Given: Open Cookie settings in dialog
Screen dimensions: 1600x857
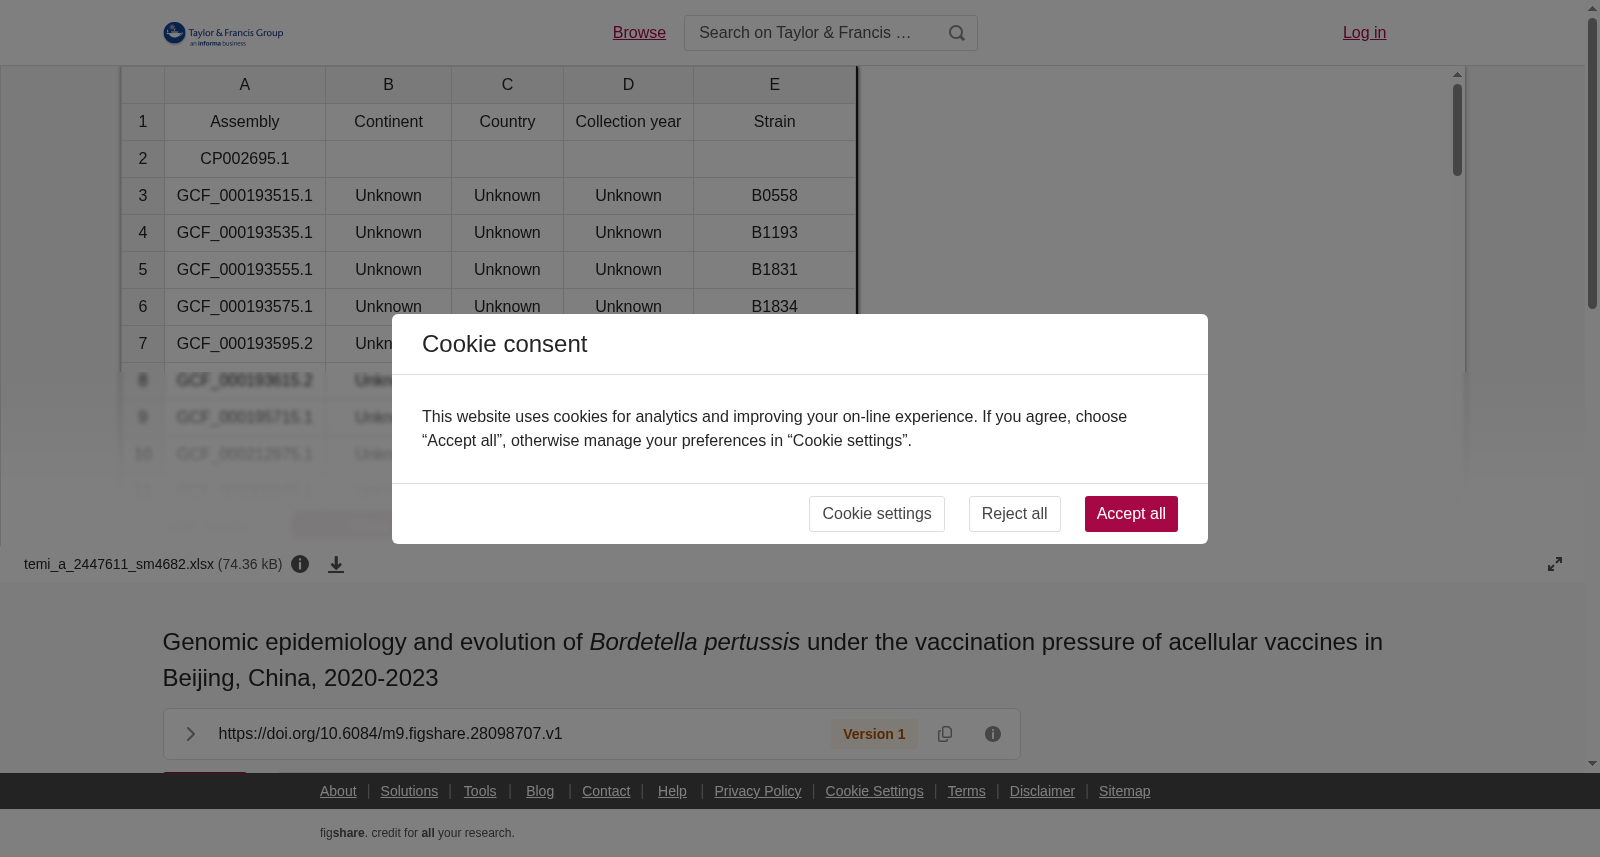Looking at the screenshot, I should (877, 514).
